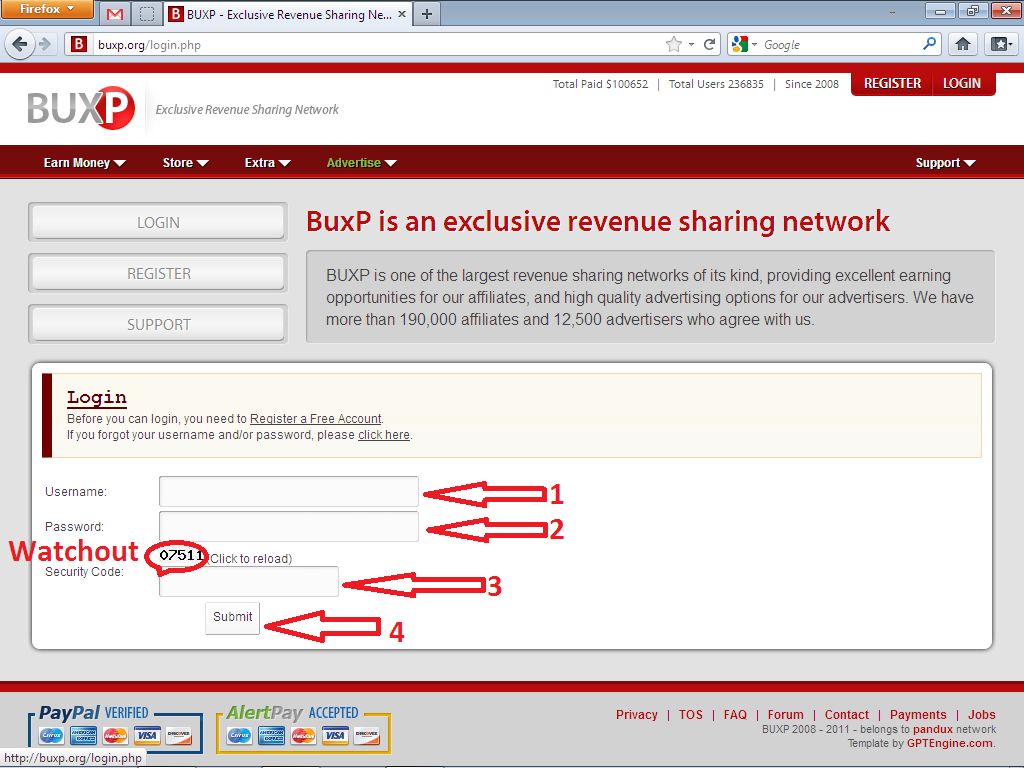Click the top red LOGIN button
Screen dimensions: 1024x768
click(x=962, y=84)
